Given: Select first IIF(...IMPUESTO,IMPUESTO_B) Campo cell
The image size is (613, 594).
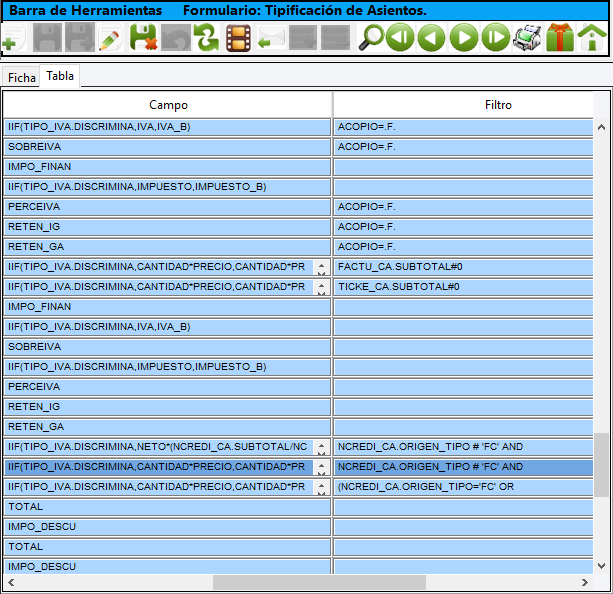Looking at the screenshot, I should coord(167,187).
